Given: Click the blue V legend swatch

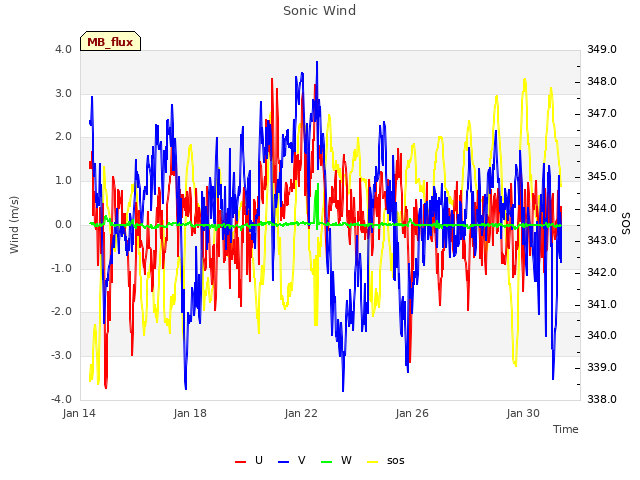Looking at the screenshot, I should [x=283, y=462].
